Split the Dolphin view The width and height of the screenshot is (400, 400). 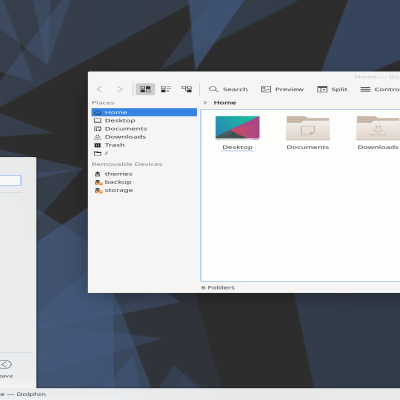coord(332,89)
